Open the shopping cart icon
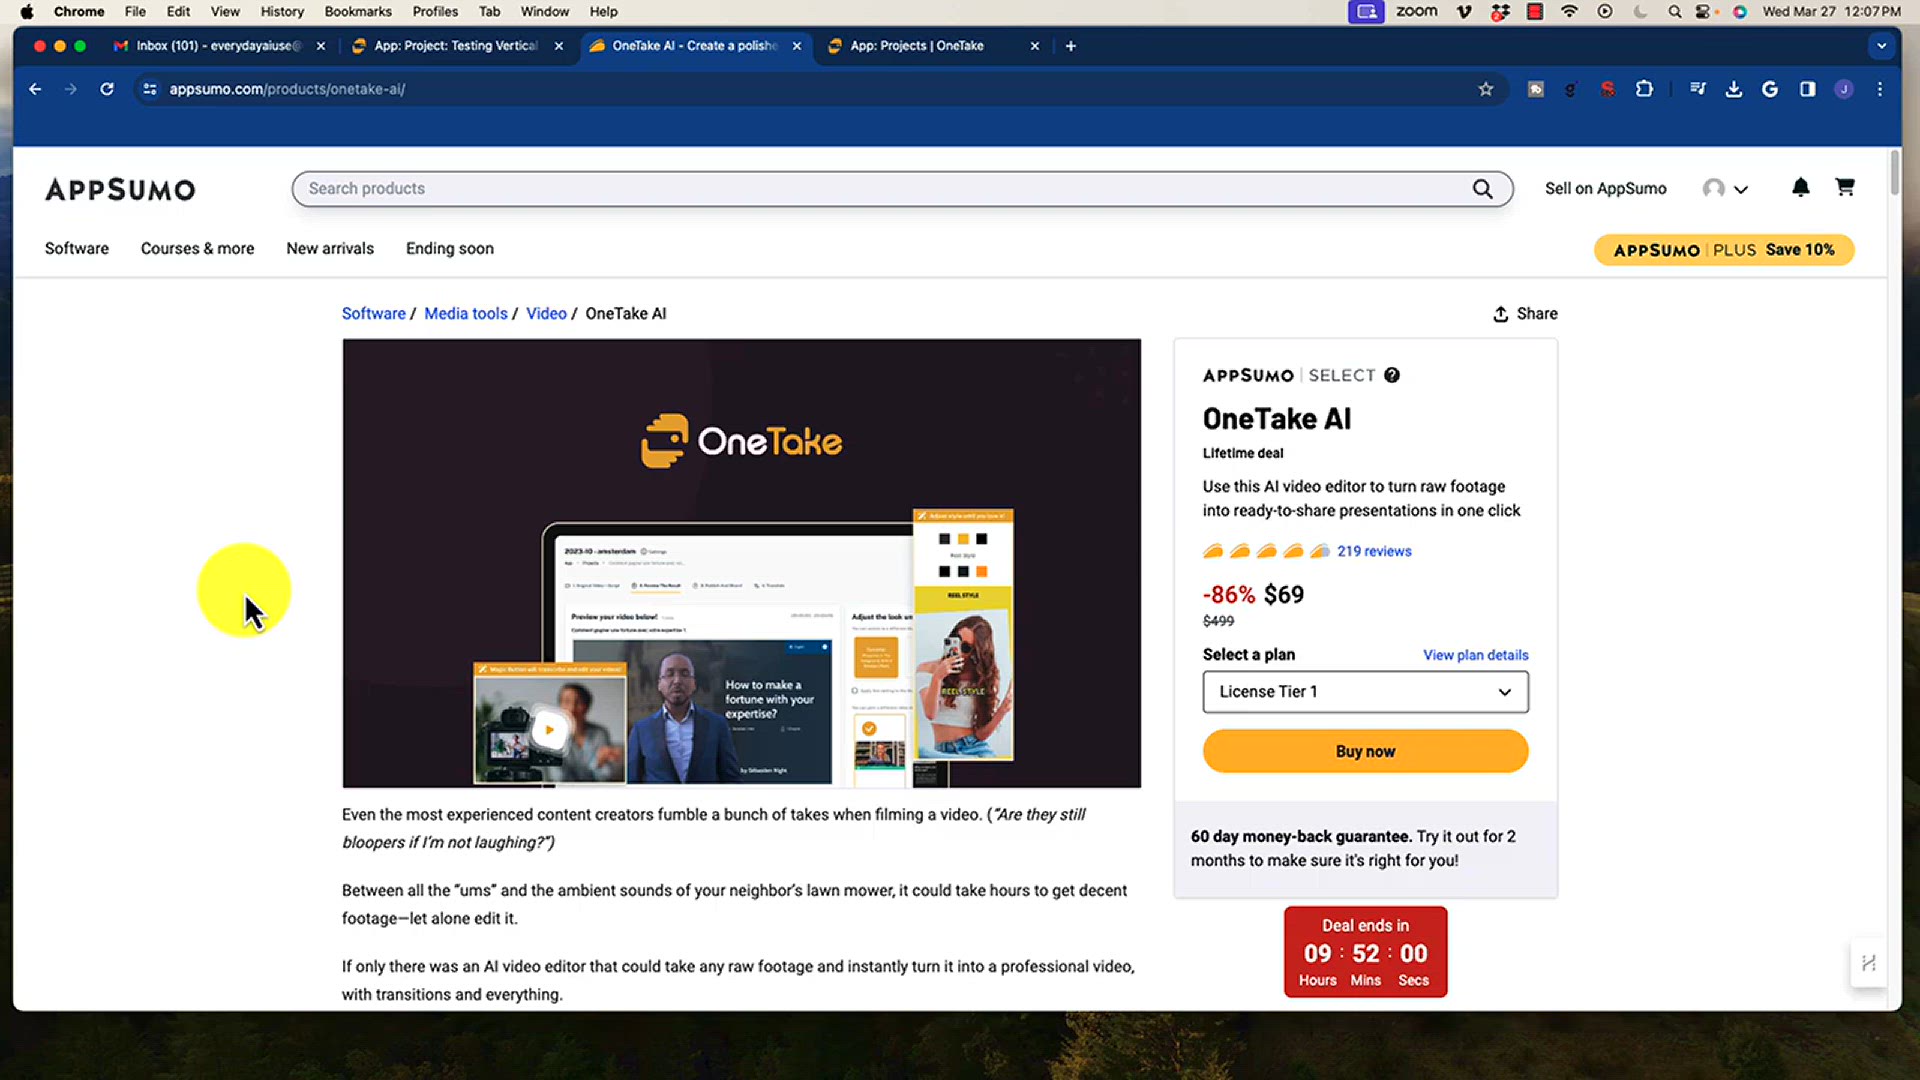This screenshot has height=1080, width=1920. coord(1845,187)
